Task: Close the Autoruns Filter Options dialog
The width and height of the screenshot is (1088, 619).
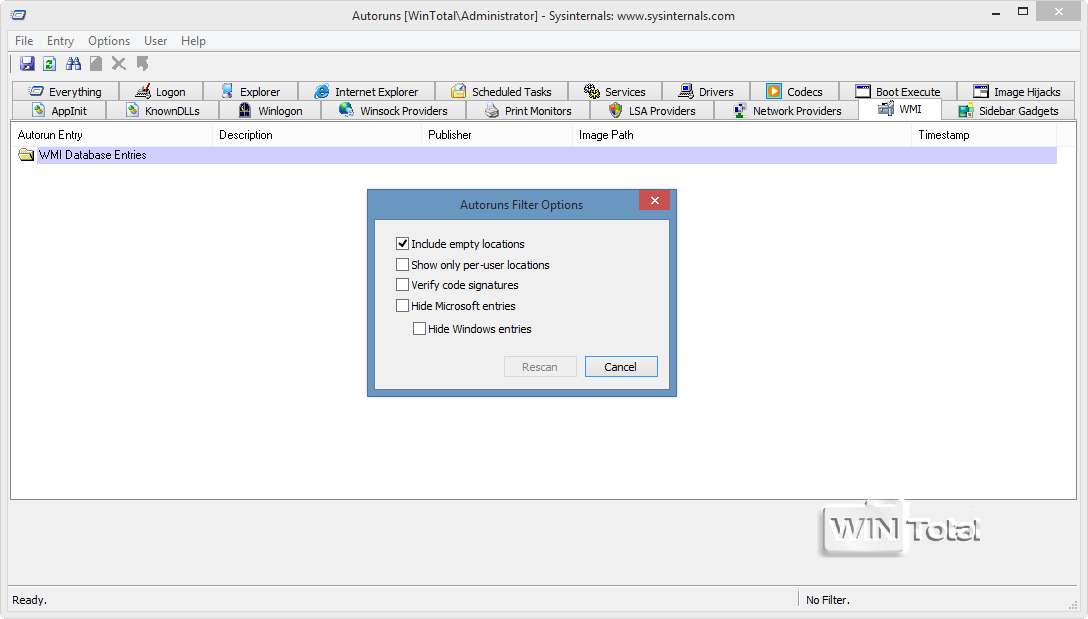Action: coord(654,201)
